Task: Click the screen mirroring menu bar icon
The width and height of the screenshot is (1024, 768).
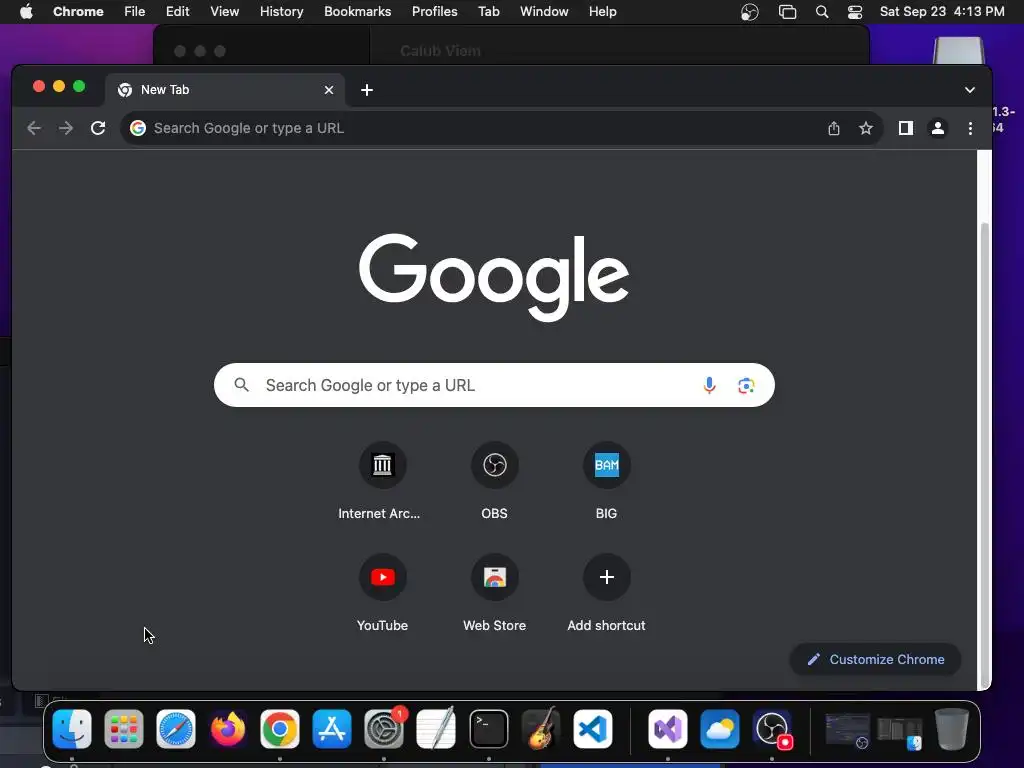Action: click(x=788, y=12)
